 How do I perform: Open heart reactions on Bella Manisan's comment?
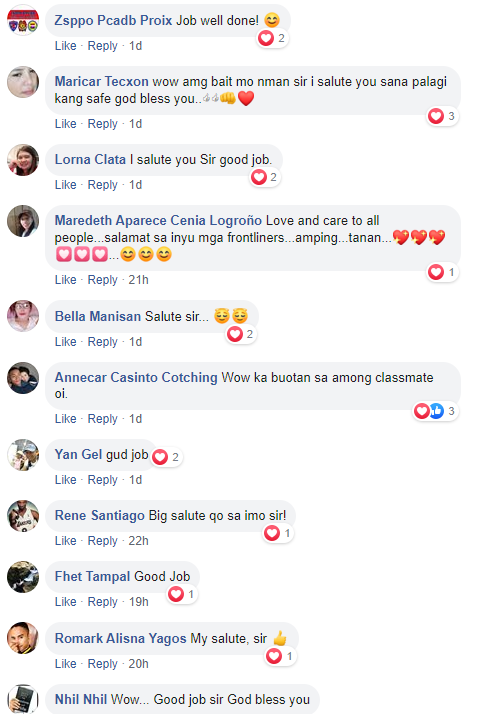pyautogui.click(x=241, y=334)
